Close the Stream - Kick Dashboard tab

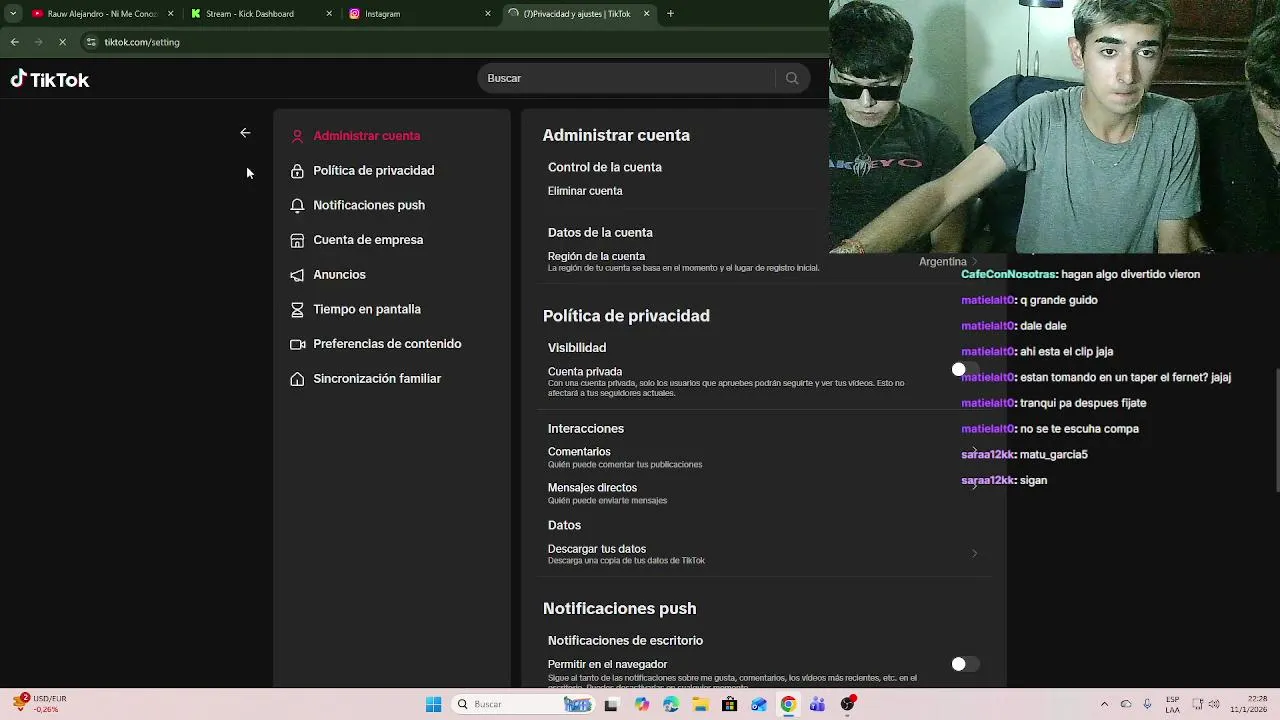[x=329, y=14]
